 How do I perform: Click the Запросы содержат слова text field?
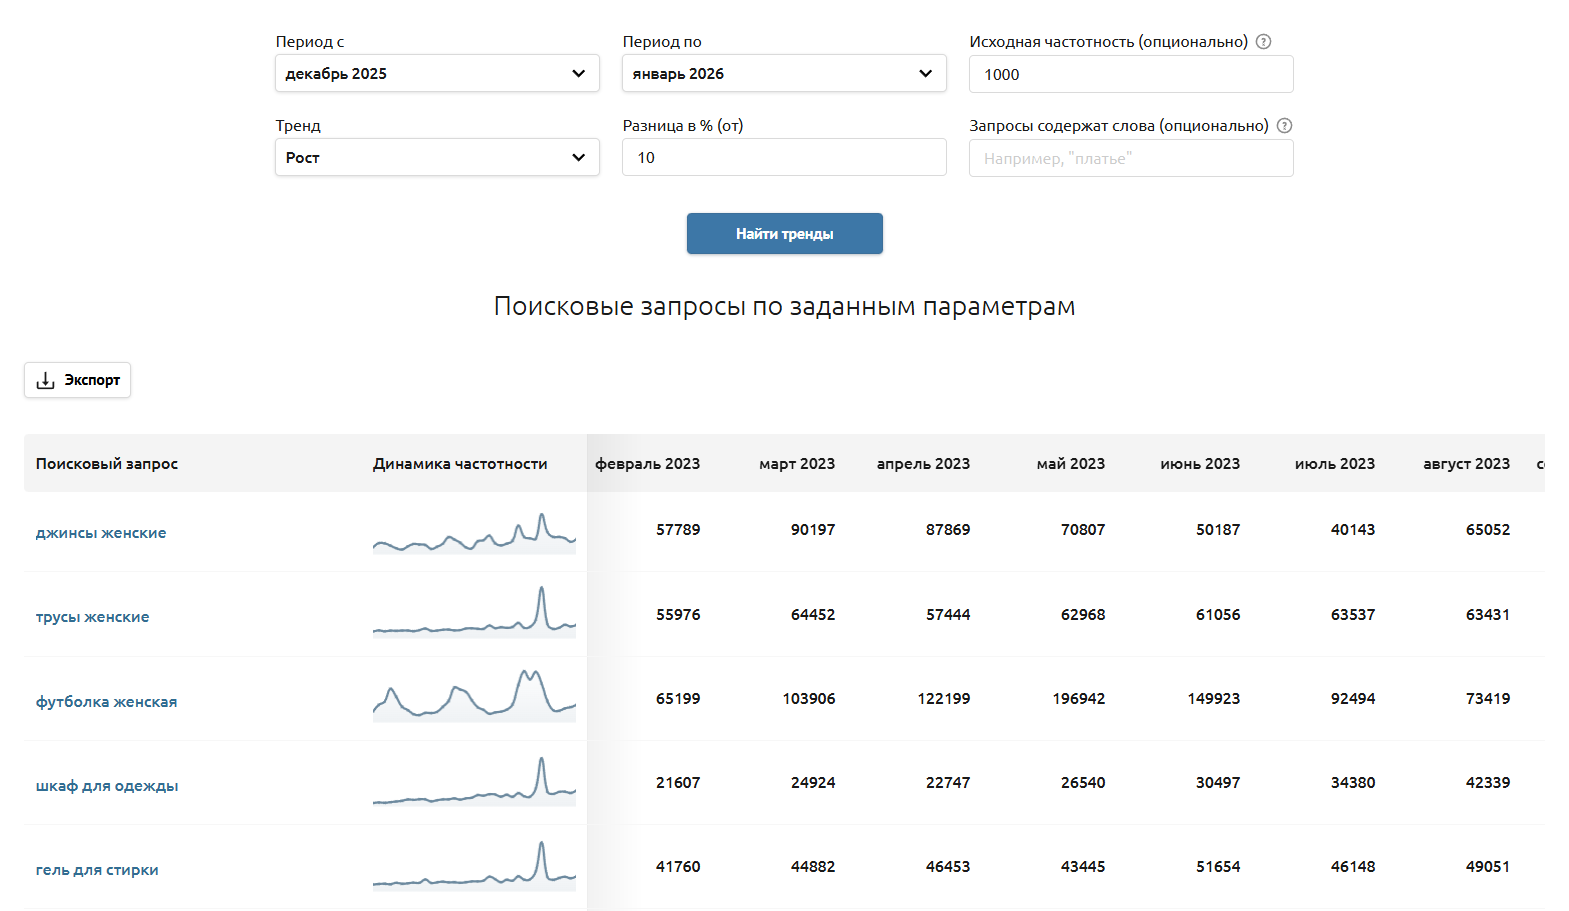(x=1130, y=159)
